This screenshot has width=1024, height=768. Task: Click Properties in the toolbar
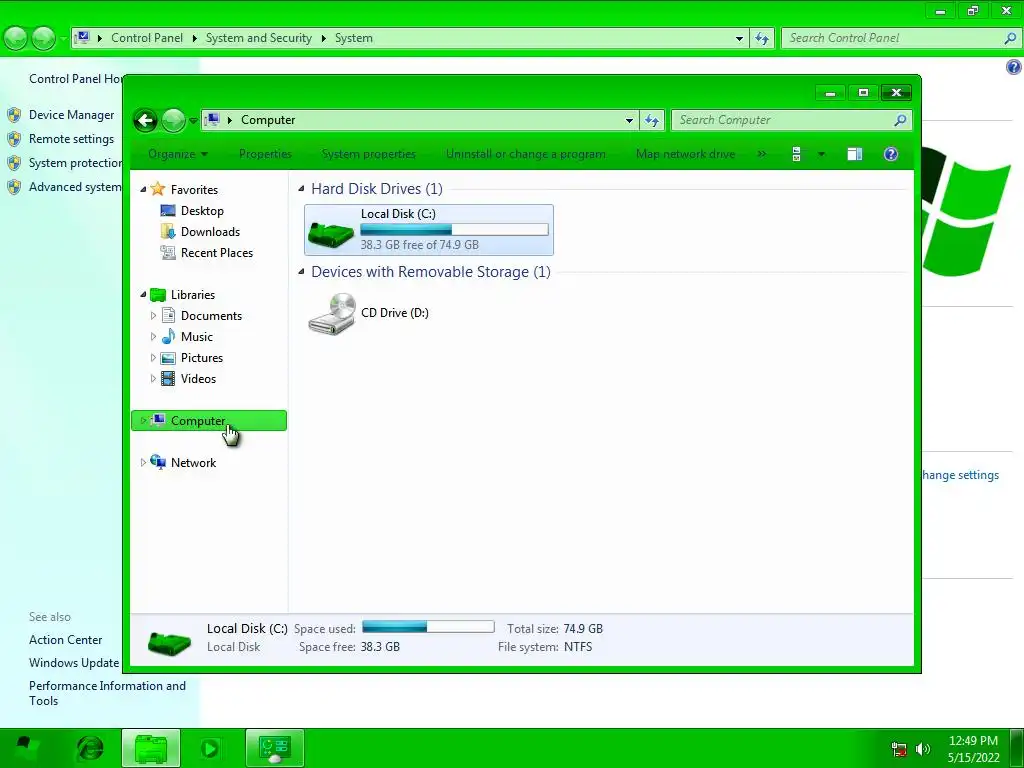pos(265,154)
